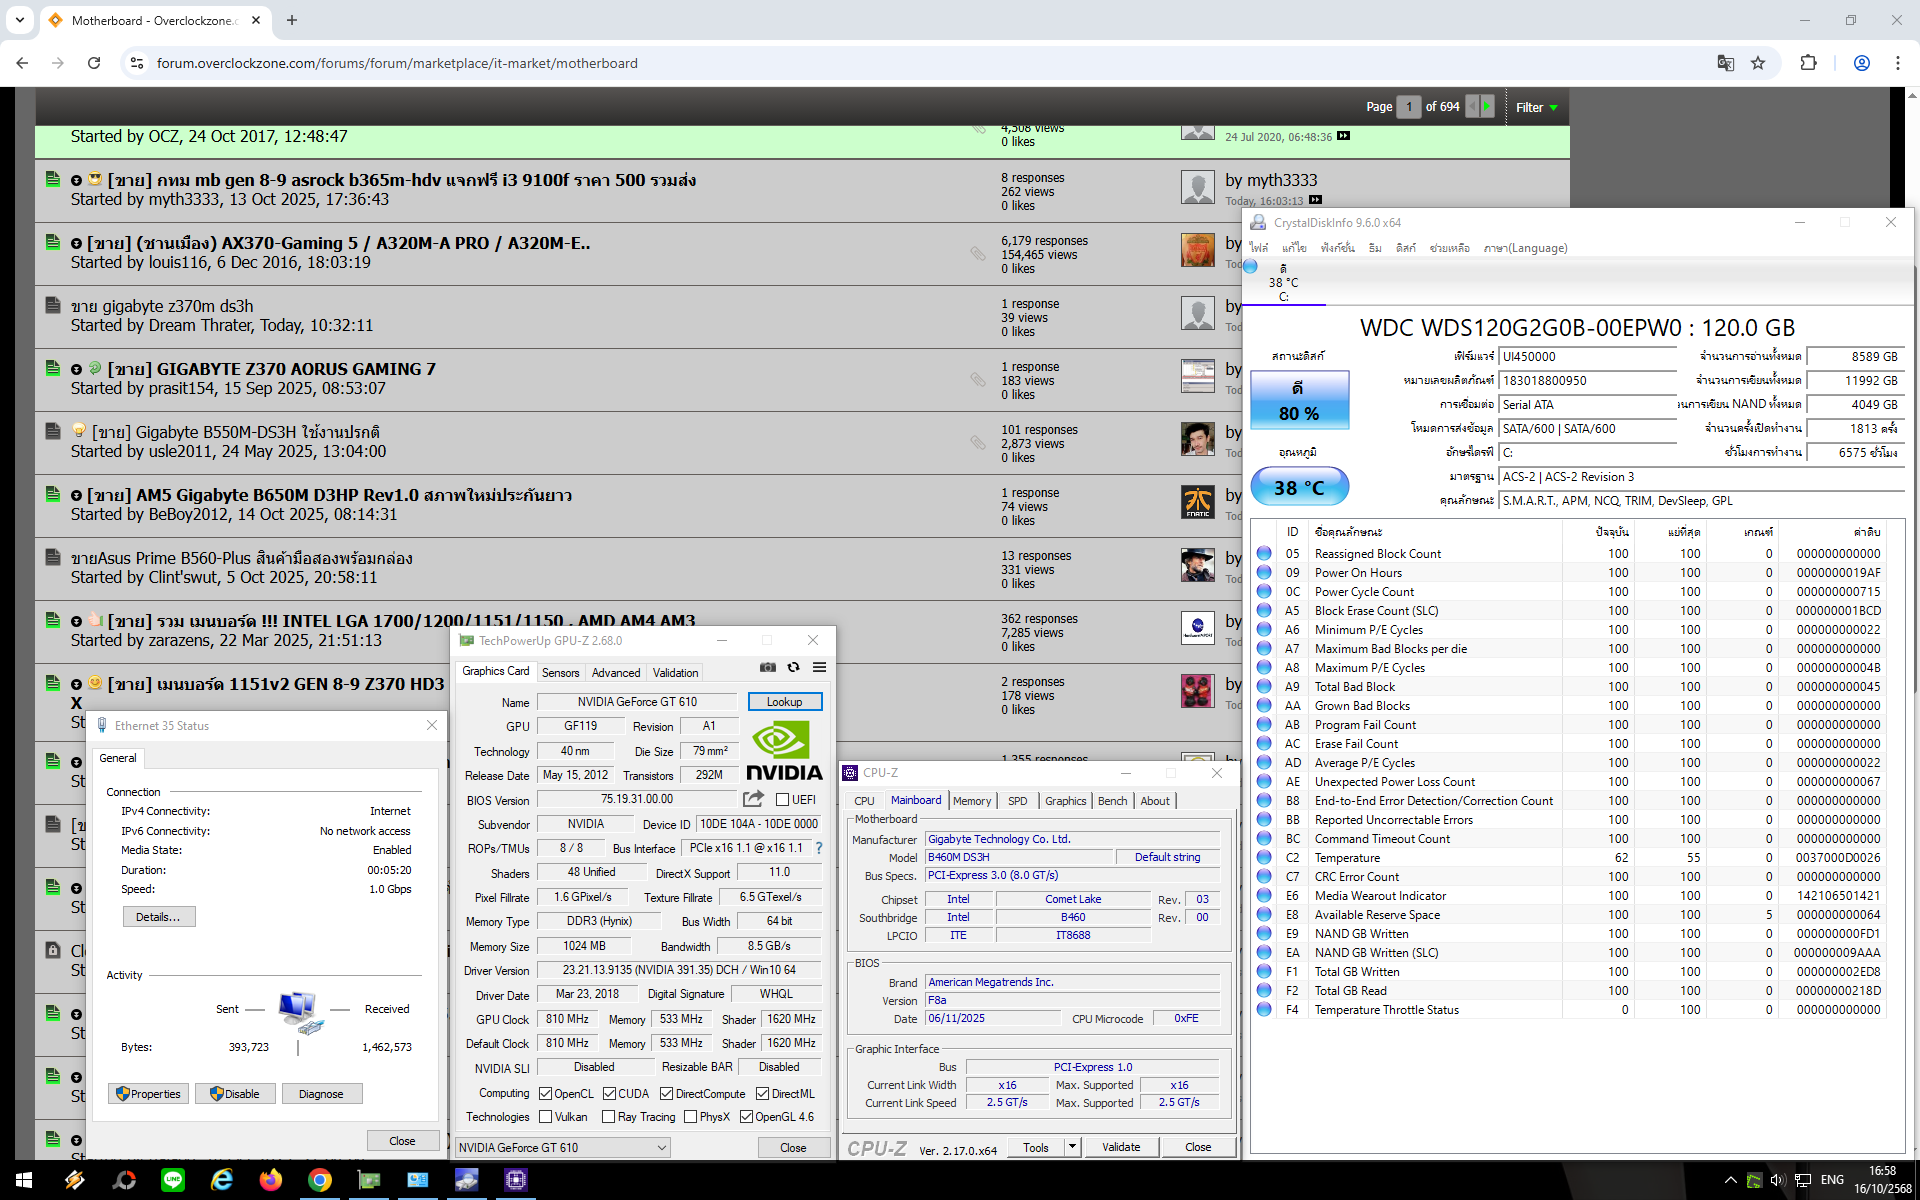Open the LINE app from the taskbar
This screenshot has height=1200, width=1920.
pos(173,1180)
